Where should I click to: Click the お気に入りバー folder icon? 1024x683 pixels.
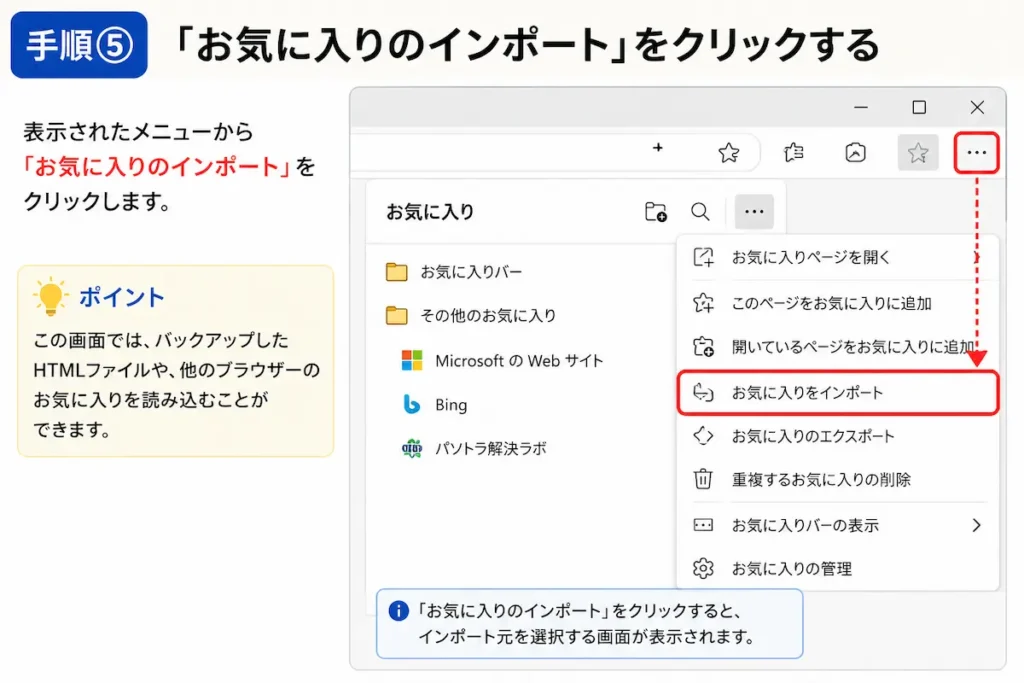[396, 272]
